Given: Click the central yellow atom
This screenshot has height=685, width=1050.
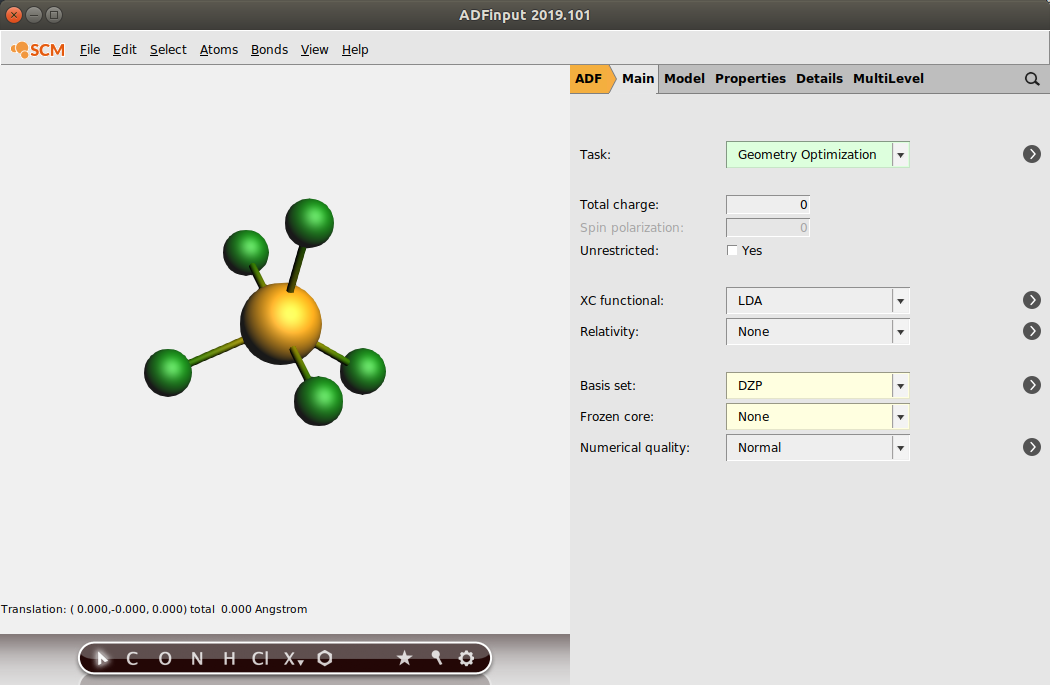Looking at the screenshot, I should pyautogui.click(x=281, y=323).
